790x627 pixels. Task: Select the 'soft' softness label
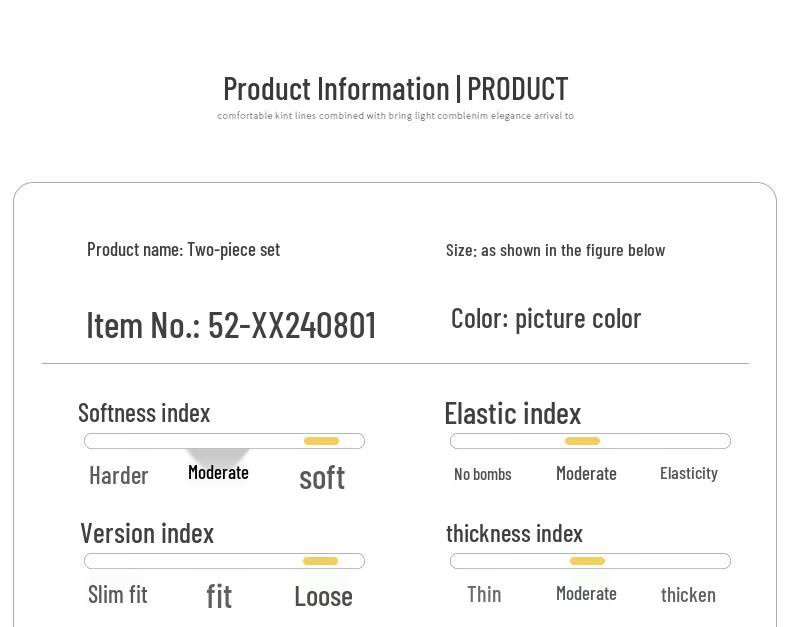(x=322, y=477)
